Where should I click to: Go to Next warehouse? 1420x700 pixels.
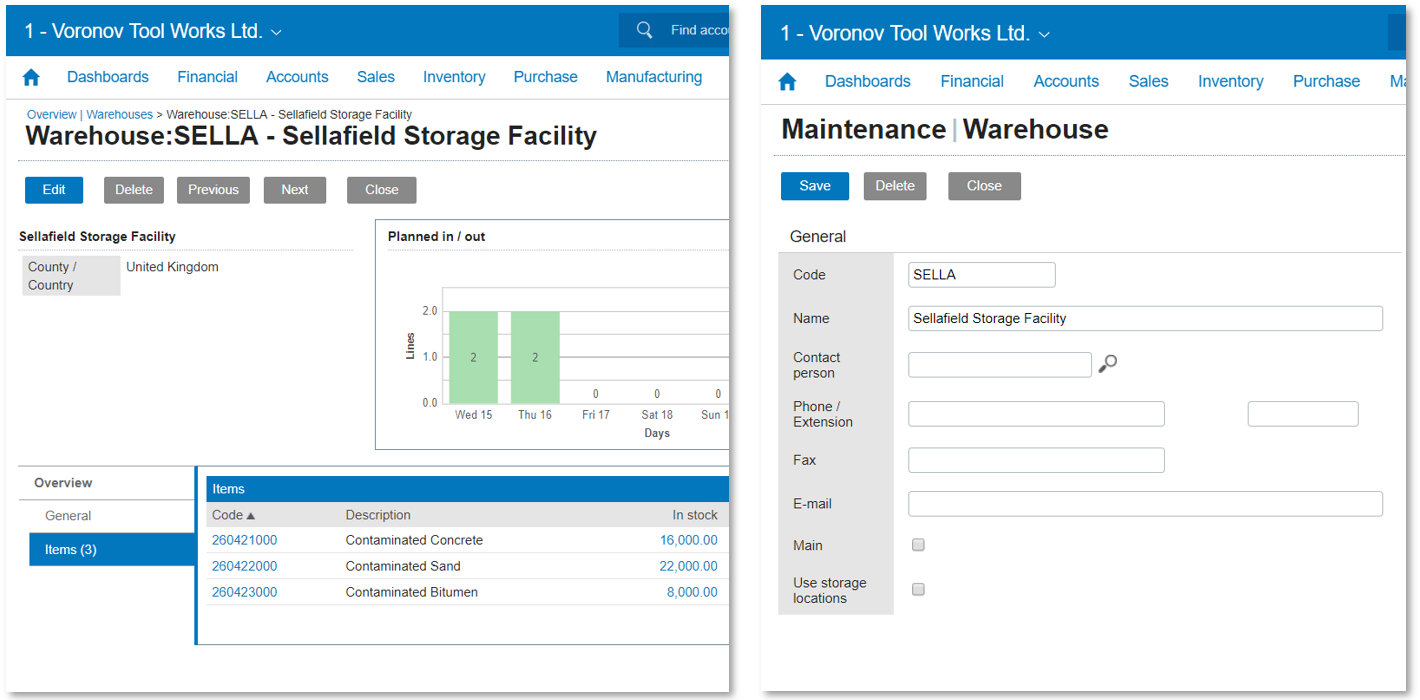pyautogui.click(x=294, y=190)
